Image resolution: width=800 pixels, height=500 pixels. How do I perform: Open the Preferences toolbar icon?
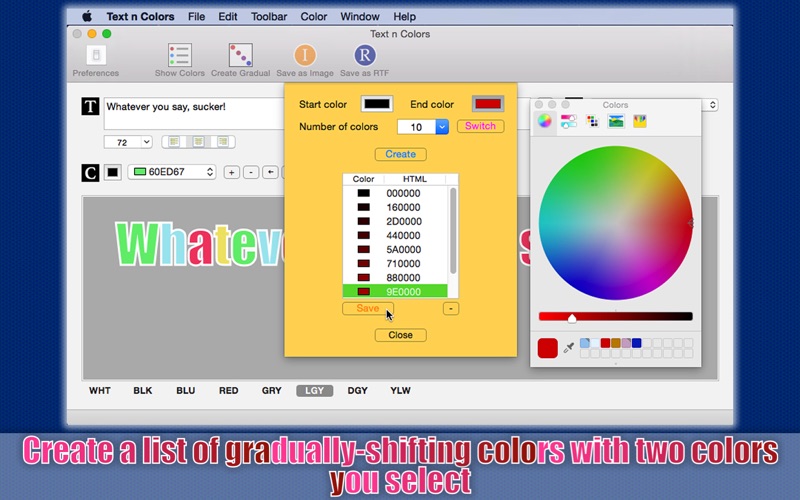pos(96,55)
